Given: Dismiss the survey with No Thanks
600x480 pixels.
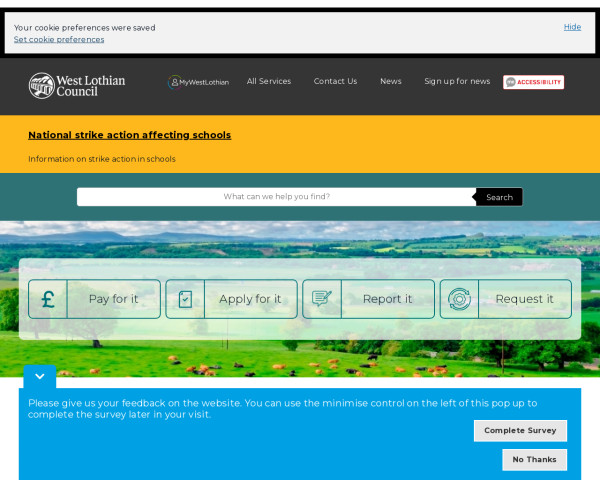Looking at the screenshot, I should click(535, 459).
